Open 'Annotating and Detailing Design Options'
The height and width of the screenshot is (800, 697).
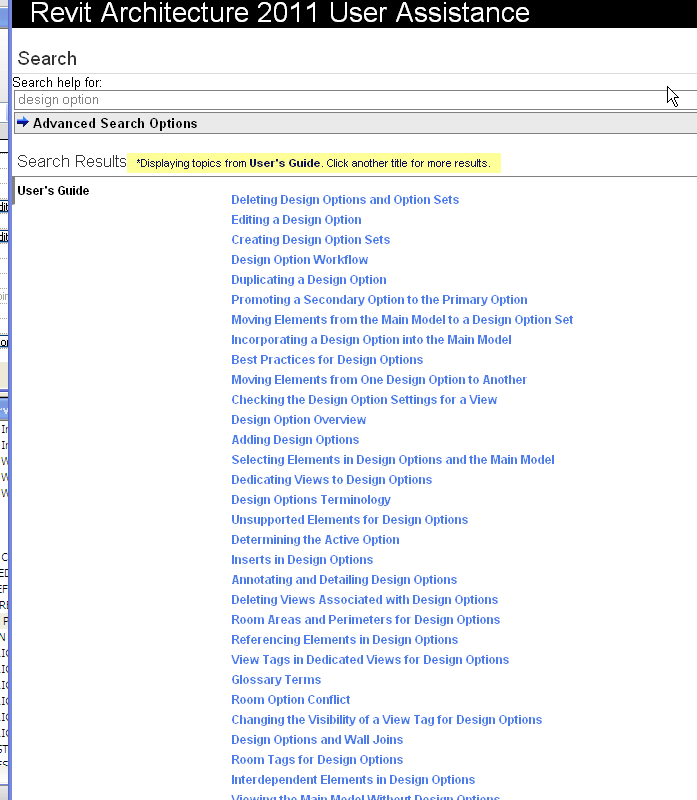[344, 580]
